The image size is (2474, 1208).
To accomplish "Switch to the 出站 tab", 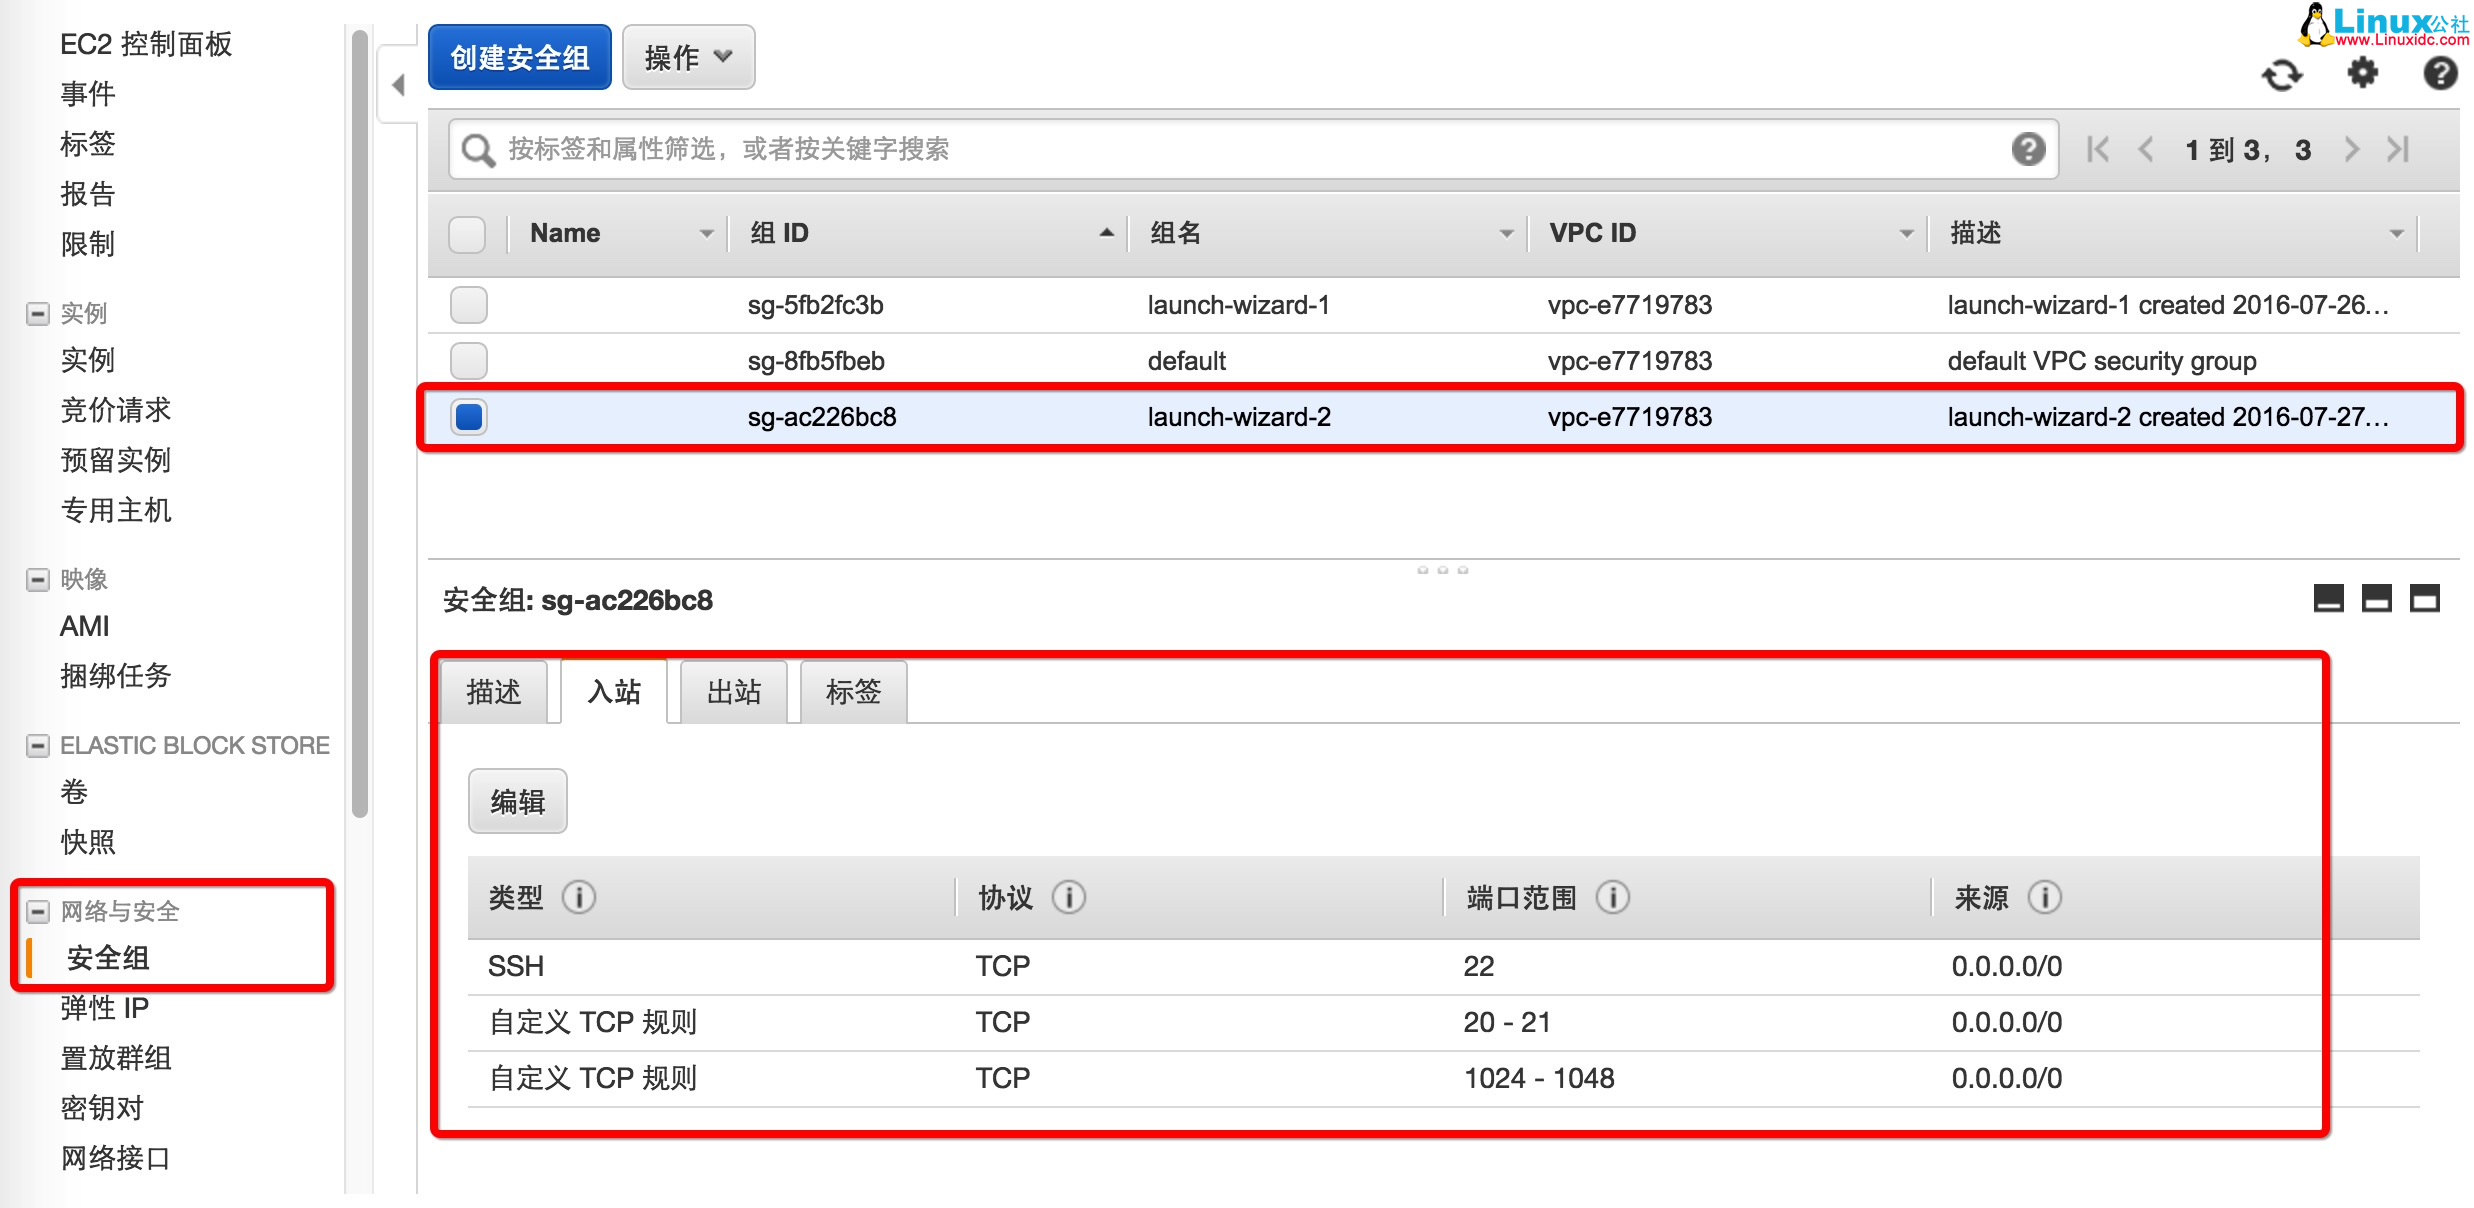I will 733,691.
